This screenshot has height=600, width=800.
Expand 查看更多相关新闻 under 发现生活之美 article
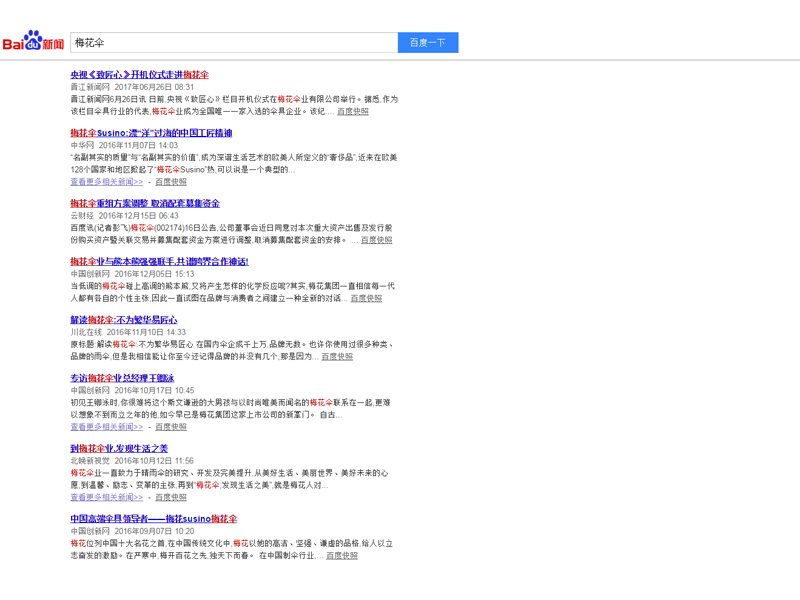[107, 497]
